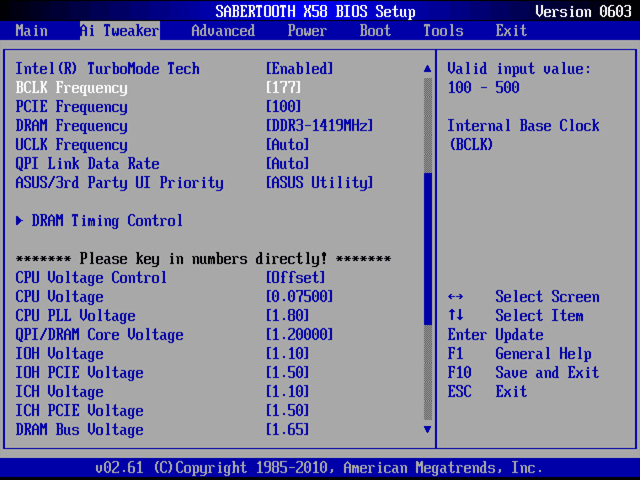The width and height of the screenshot is (640, 480).
Task: Click the Version 0603 text
Action: (x=583, y=11)
